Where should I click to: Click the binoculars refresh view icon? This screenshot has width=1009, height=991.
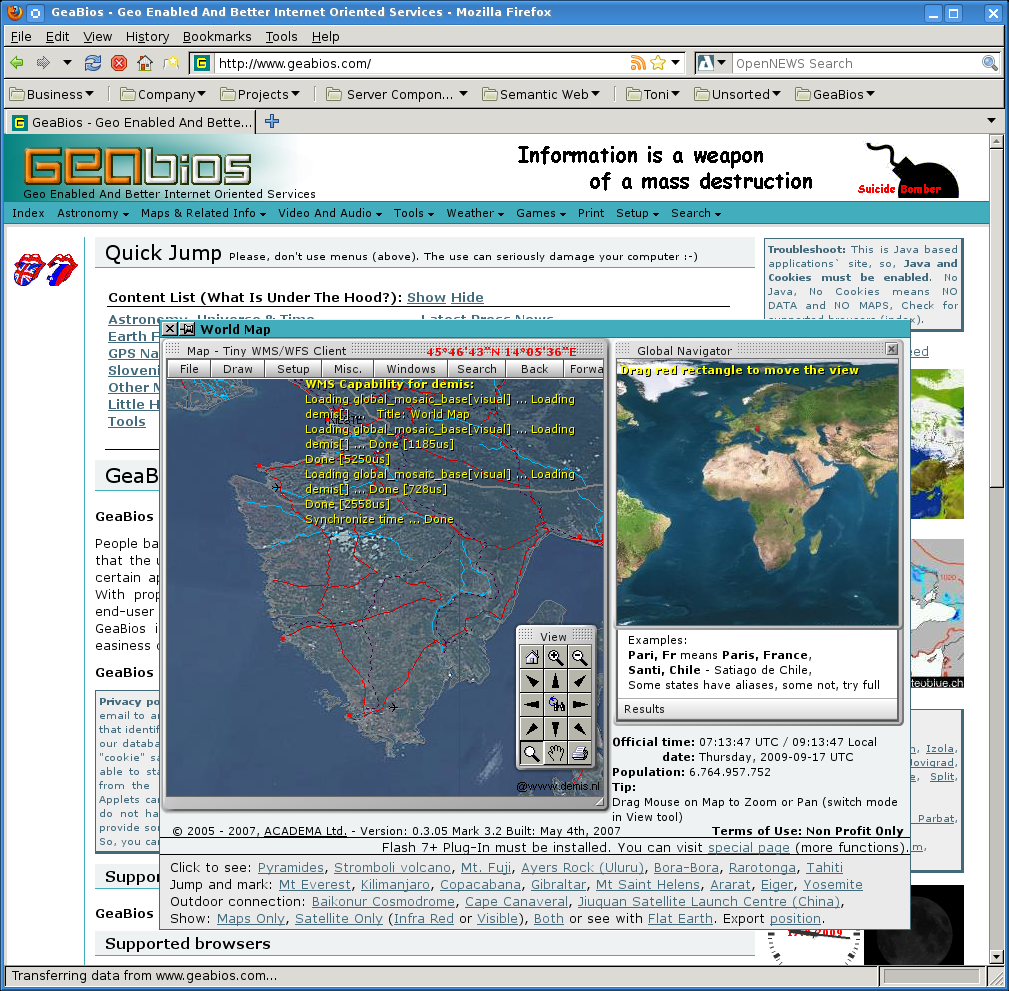click(x=555, y=705)
